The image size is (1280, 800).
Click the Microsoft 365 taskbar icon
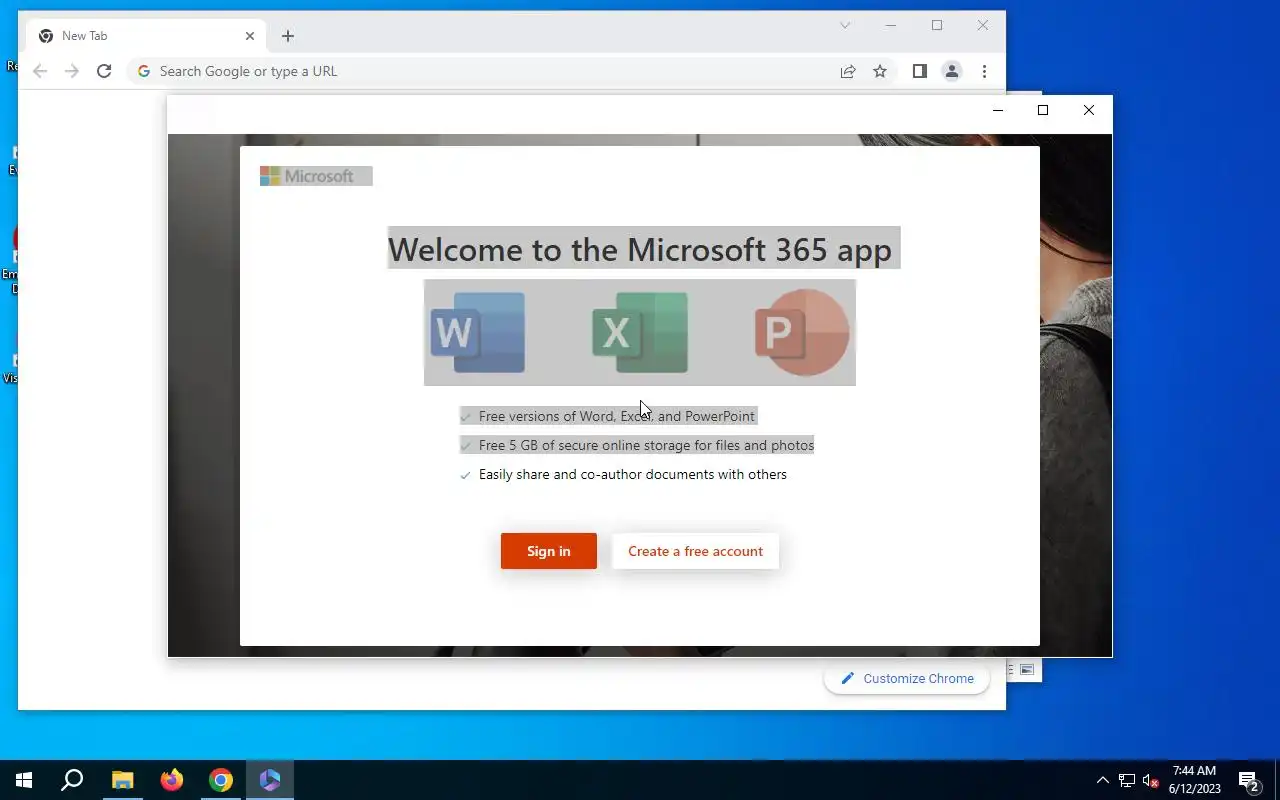(x=270, y=780)
